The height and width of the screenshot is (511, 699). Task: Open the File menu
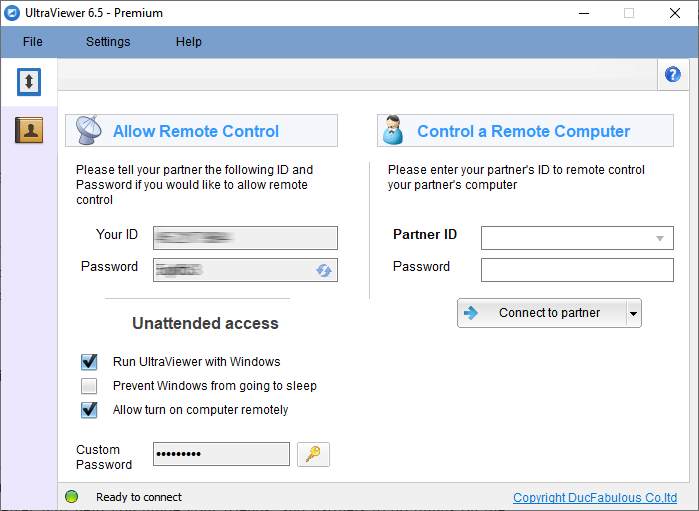(33, 42)
